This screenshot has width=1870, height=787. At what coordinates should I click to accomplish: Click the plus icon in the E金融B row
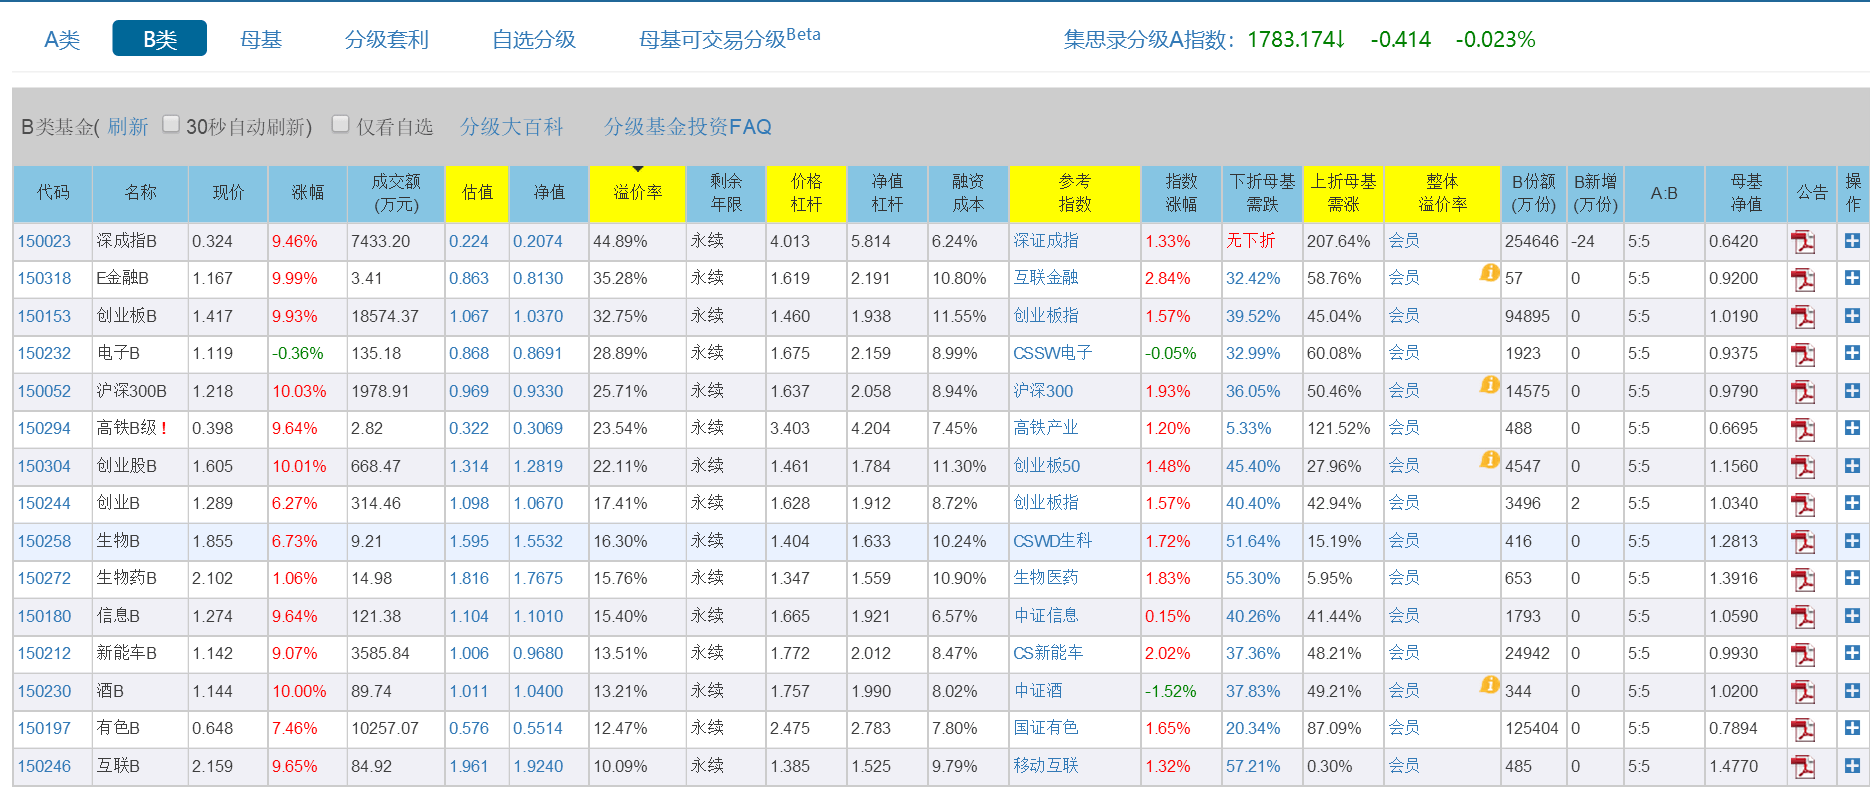click(1852, 278)
